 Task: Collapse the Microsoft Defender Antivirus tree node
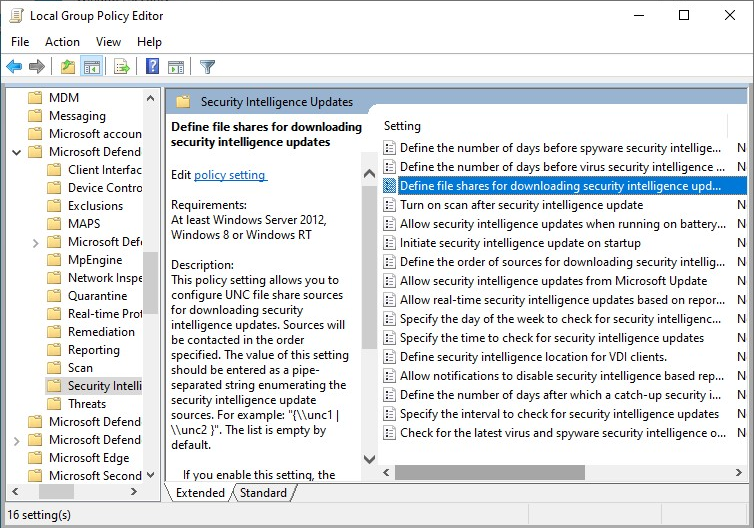click(x=17, y=152)
